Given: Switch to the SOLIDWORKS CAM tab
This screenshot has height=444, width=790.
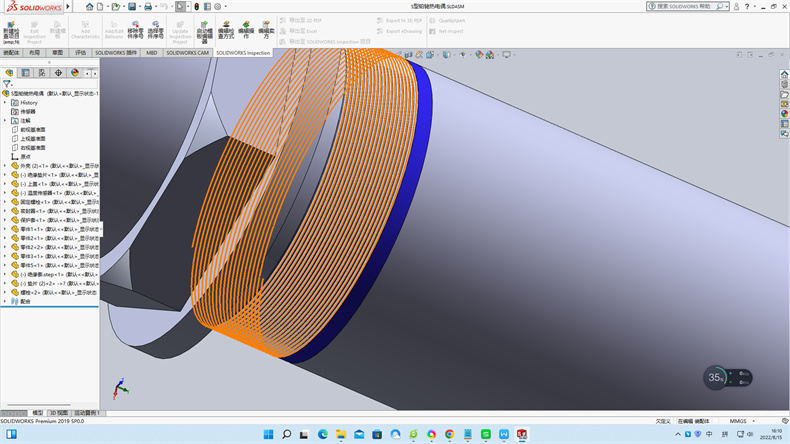Looking at the screenshot, I should (x=188, y=52).
